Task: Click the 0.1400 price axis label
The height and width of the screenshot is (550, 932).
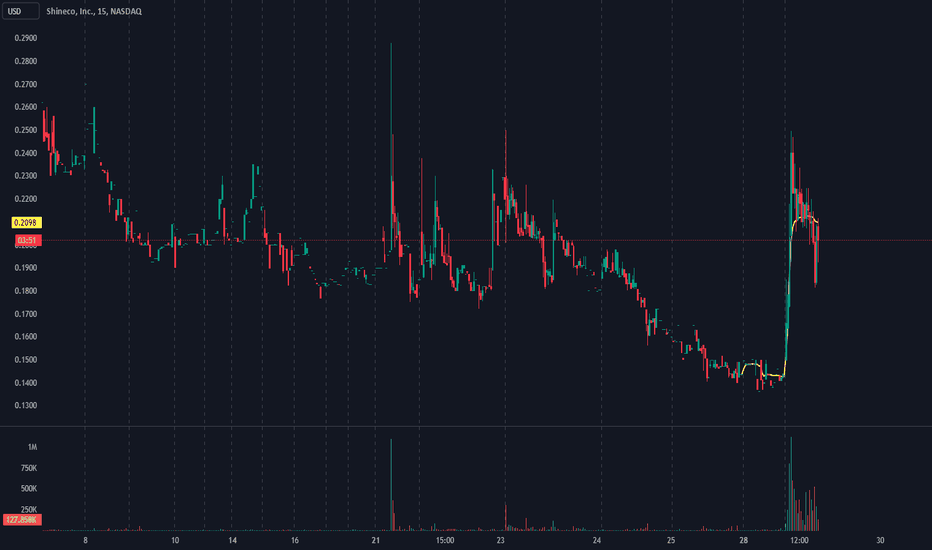Action: pyautogui.click(x=26, y=383)
